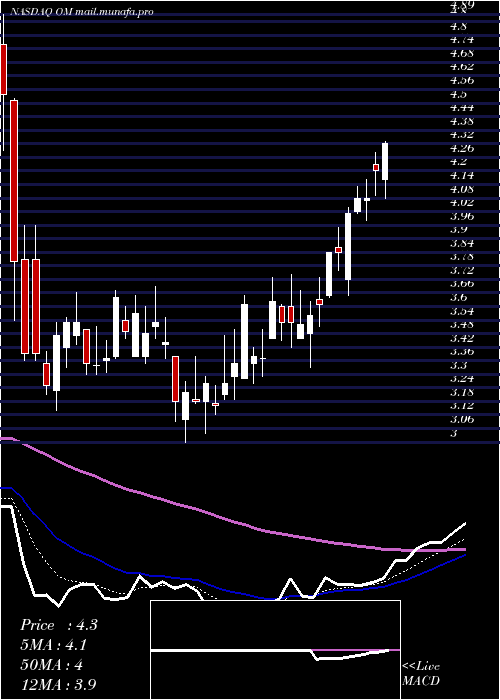Click the '<<Live MACD' label
Image resolution: width=500 pixels, height=700 pixels.
421,674
